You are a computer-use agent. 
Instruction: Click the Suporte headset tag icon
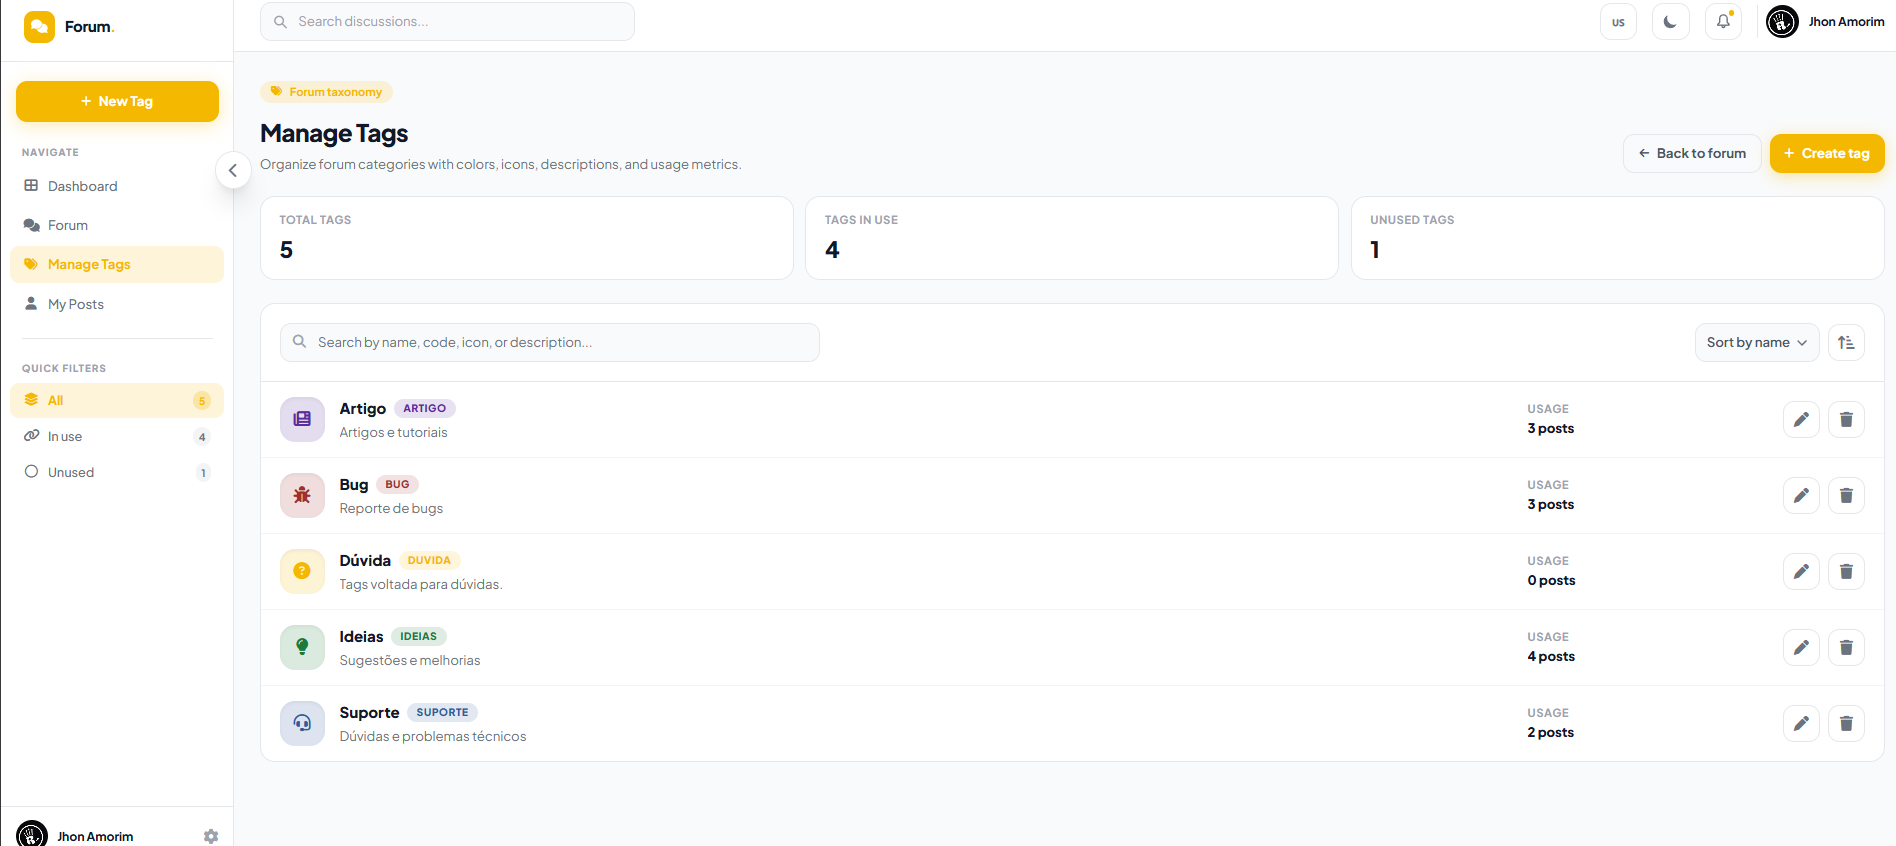pyautogui.click(x=302, y=723)
